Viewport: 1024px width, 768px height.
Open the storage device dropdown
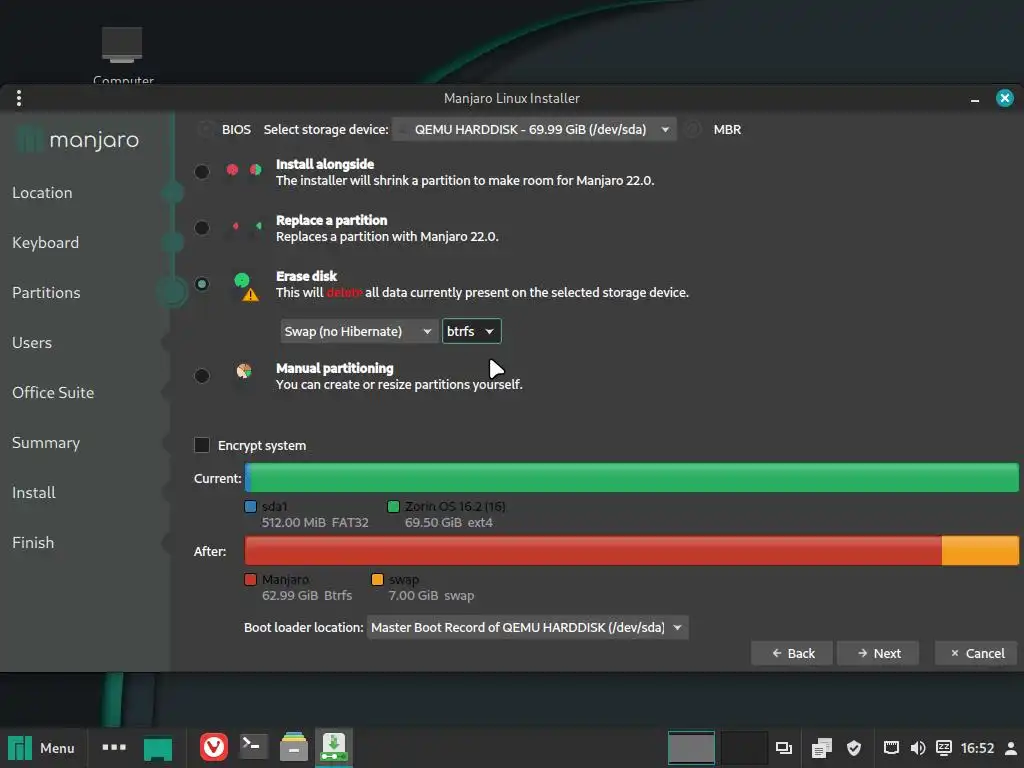[534, 129]
